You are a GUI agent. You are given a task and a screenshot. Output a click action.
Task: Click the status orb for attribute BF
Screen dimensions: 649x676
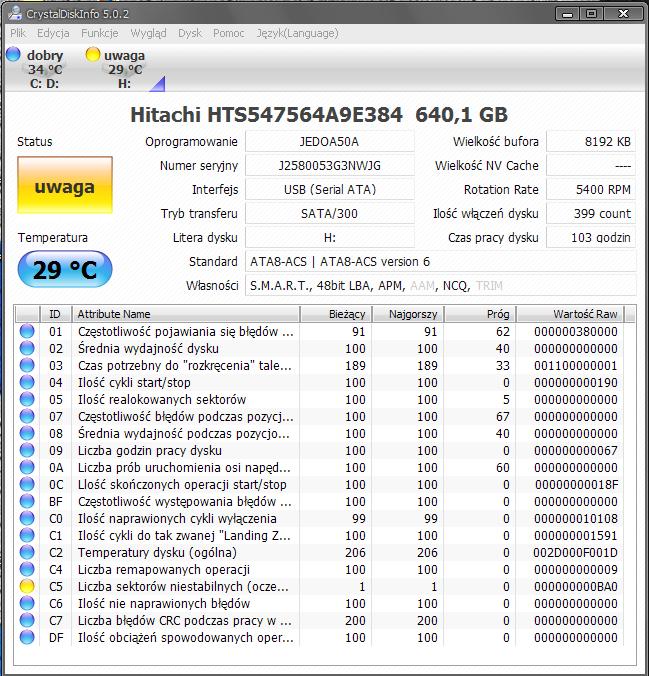pyautogui.click(x=27, y=501)
